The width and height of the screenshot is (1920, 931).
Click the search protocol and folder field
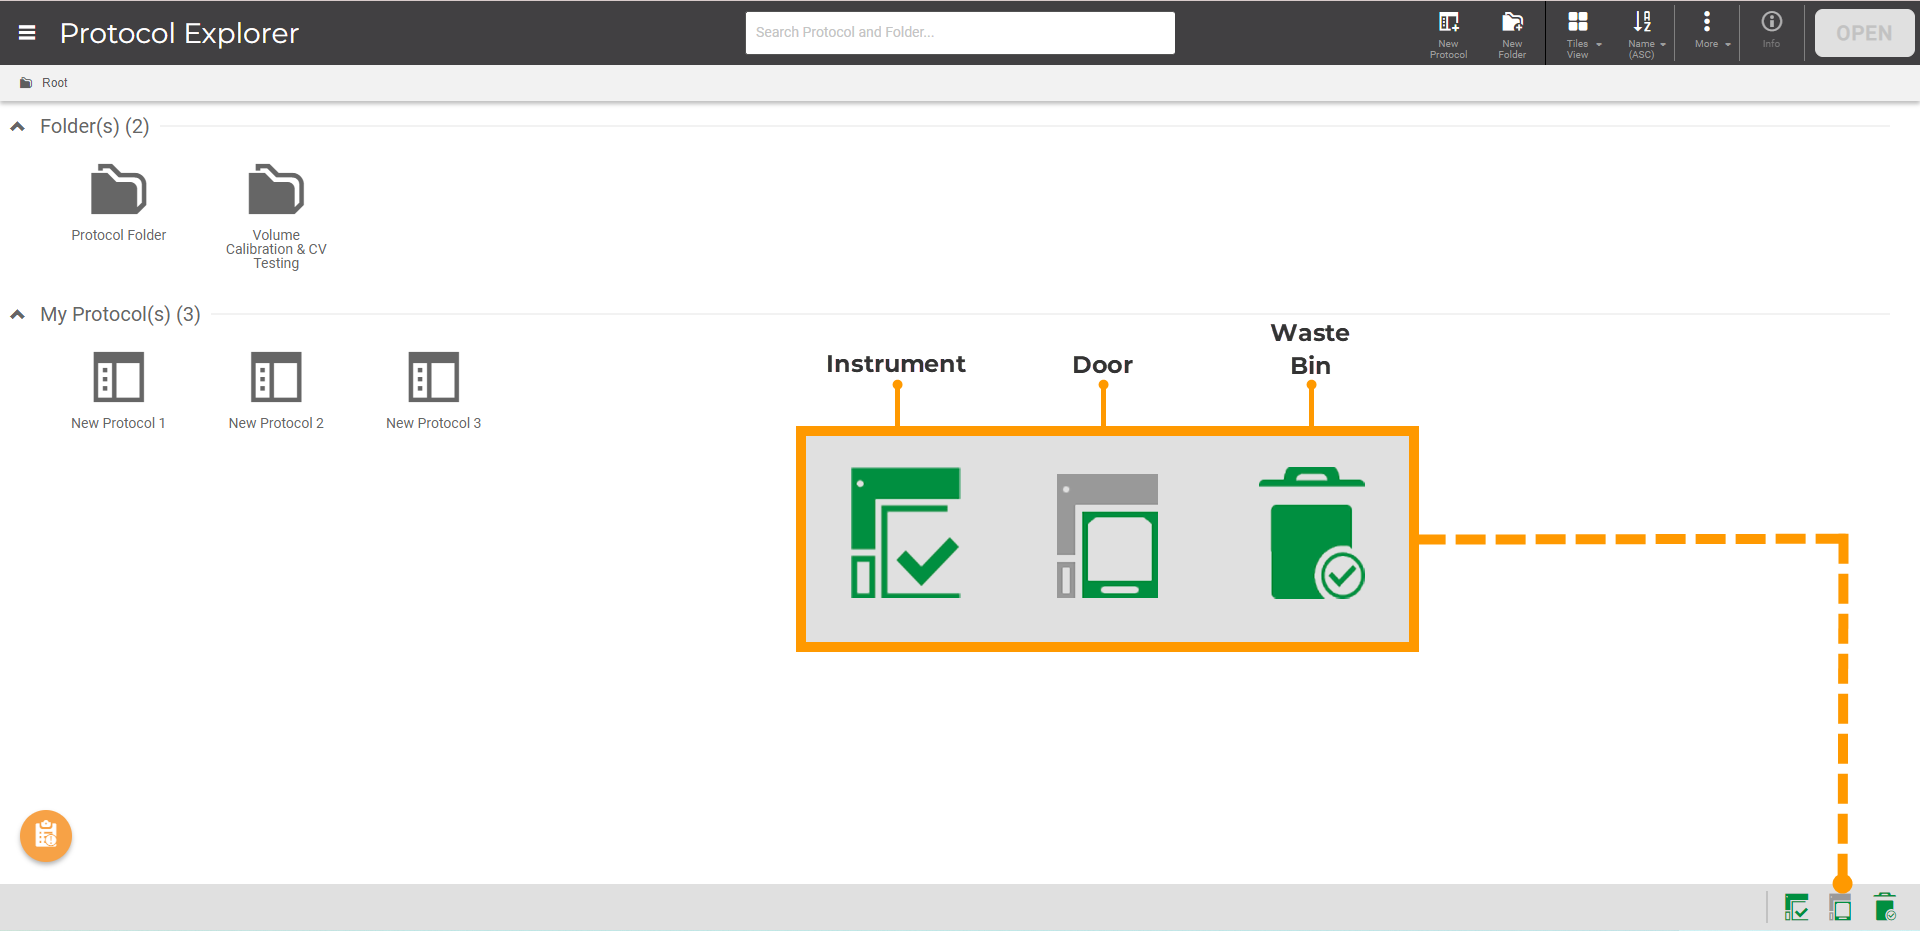click(x=959, y=33)
